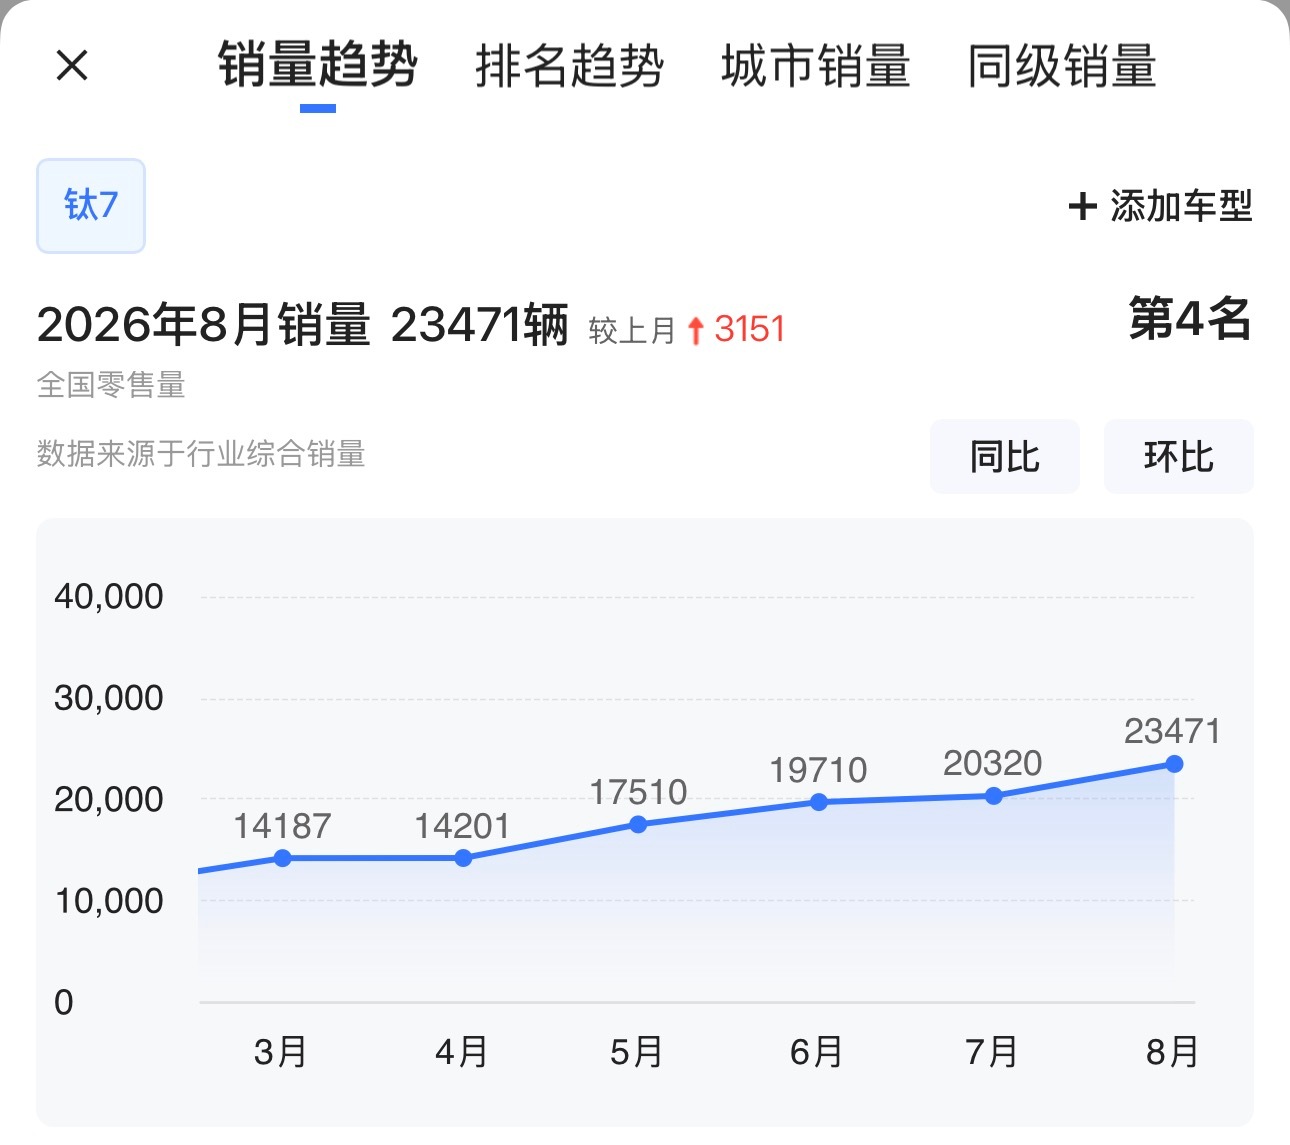
Task: Click the June data point 19710
Action: coord(819,802)
